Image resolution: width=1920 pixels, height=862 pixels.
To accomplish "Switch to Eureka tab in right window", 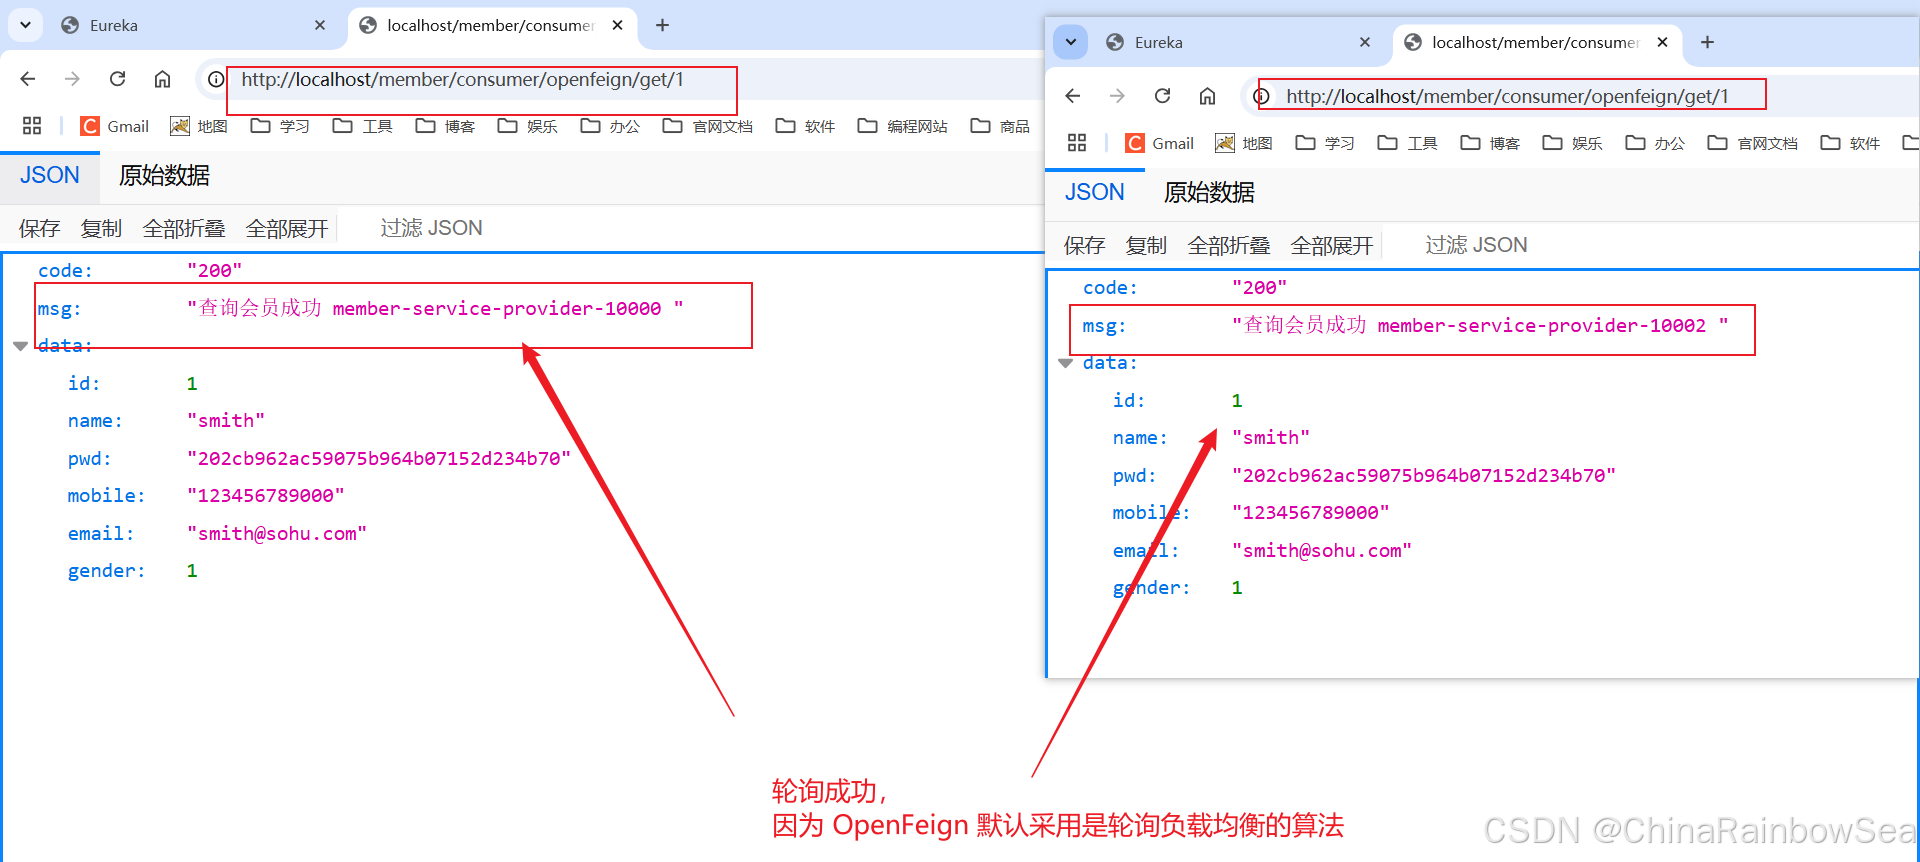I will [1240, 42].
